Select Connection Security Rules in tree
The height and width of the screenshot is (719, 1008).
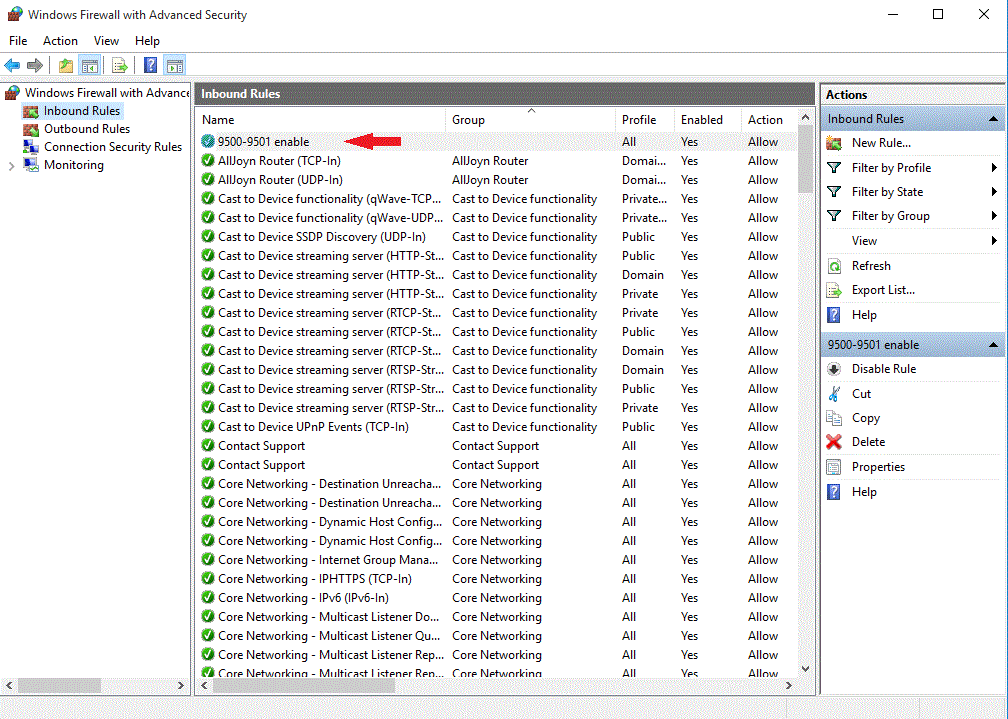coord(112,147)
